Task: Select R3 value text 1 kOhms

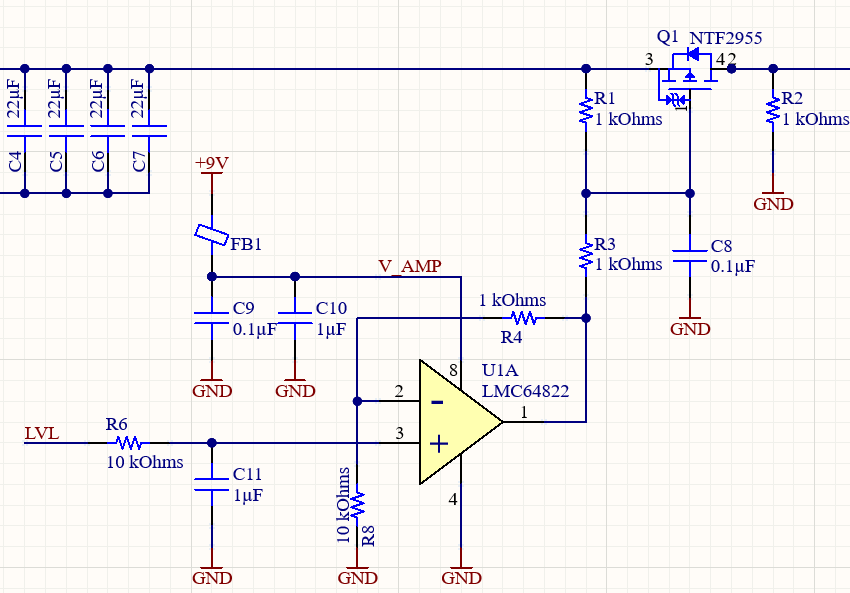Action: pos(629,264)
